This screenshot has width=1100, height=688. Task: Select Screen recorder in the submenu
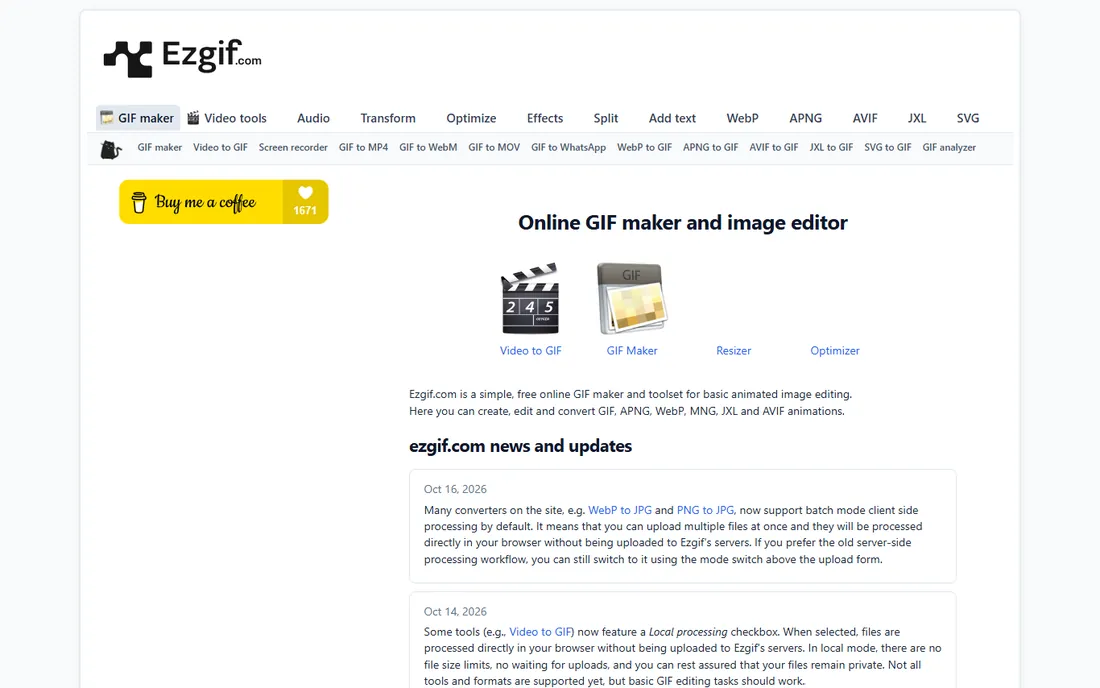[293, 147]
